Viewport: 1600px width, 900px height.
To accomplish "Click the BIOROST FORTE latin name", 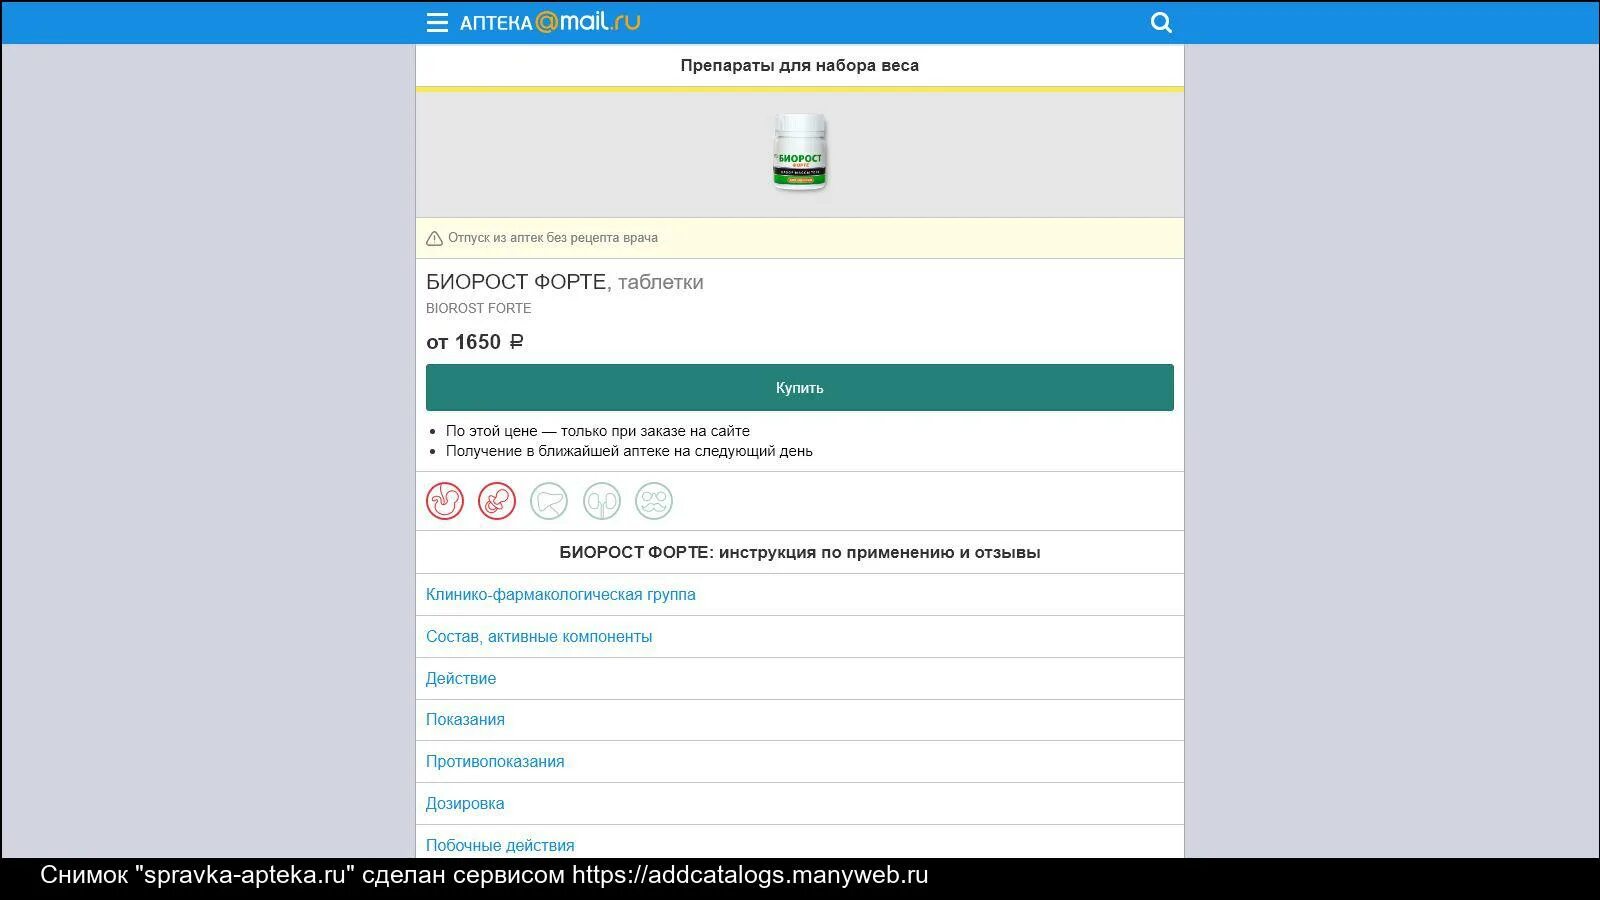I will (479, 308).
